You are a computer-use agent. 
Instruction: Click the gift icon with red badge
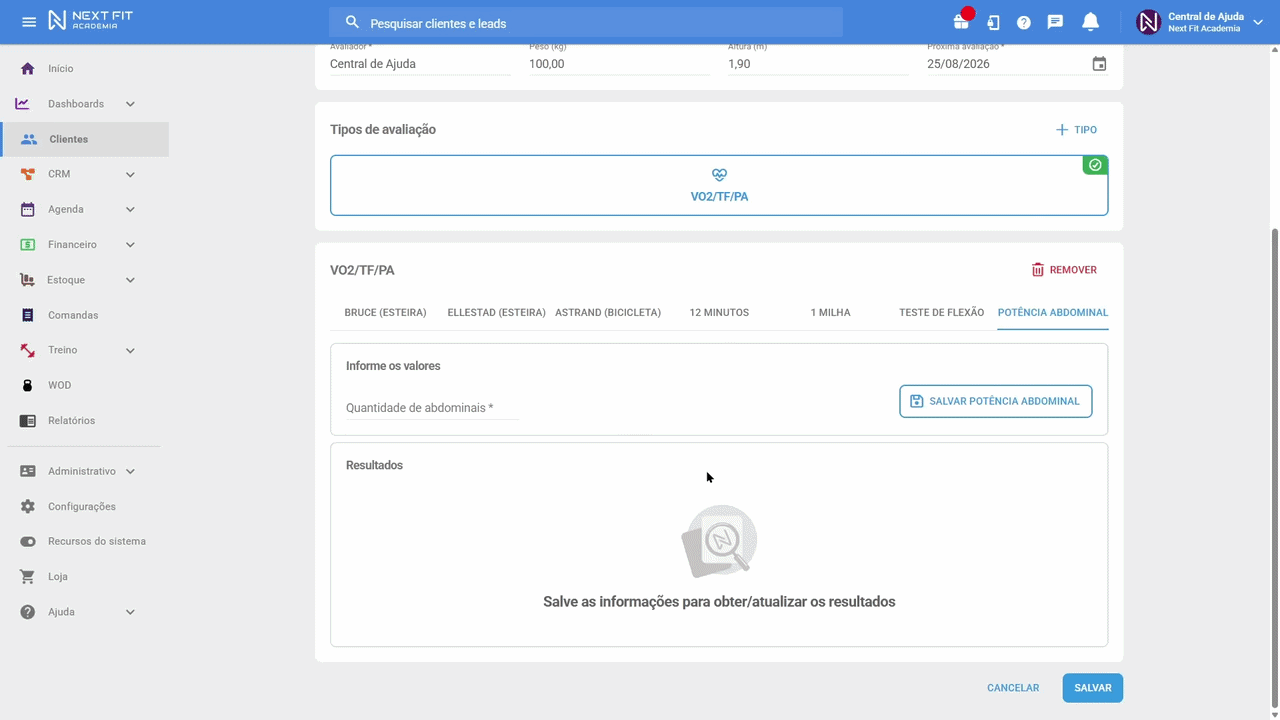pos(962,20)
